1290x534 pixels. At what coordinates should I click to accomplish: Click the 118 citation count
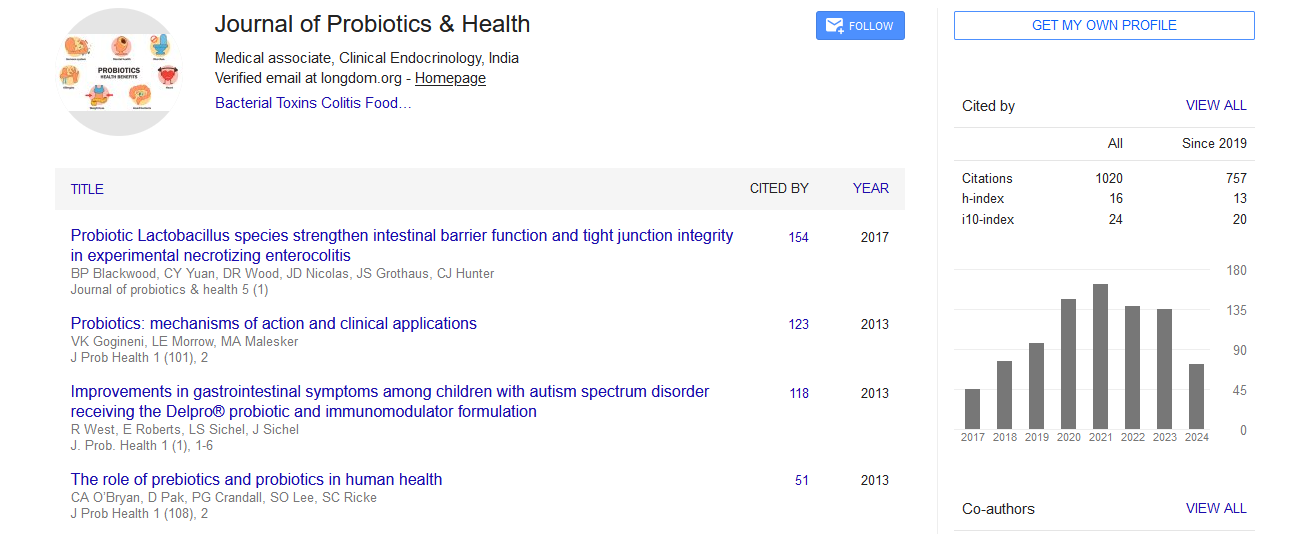[798, 393]
